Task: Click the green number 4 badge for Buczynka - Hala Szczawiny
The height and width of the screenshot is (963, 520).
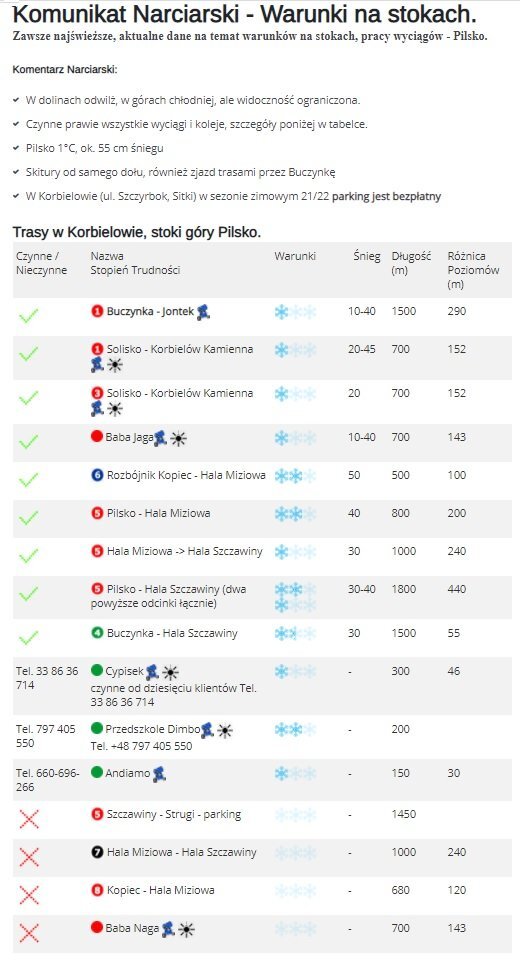Action: coord(97,633)
